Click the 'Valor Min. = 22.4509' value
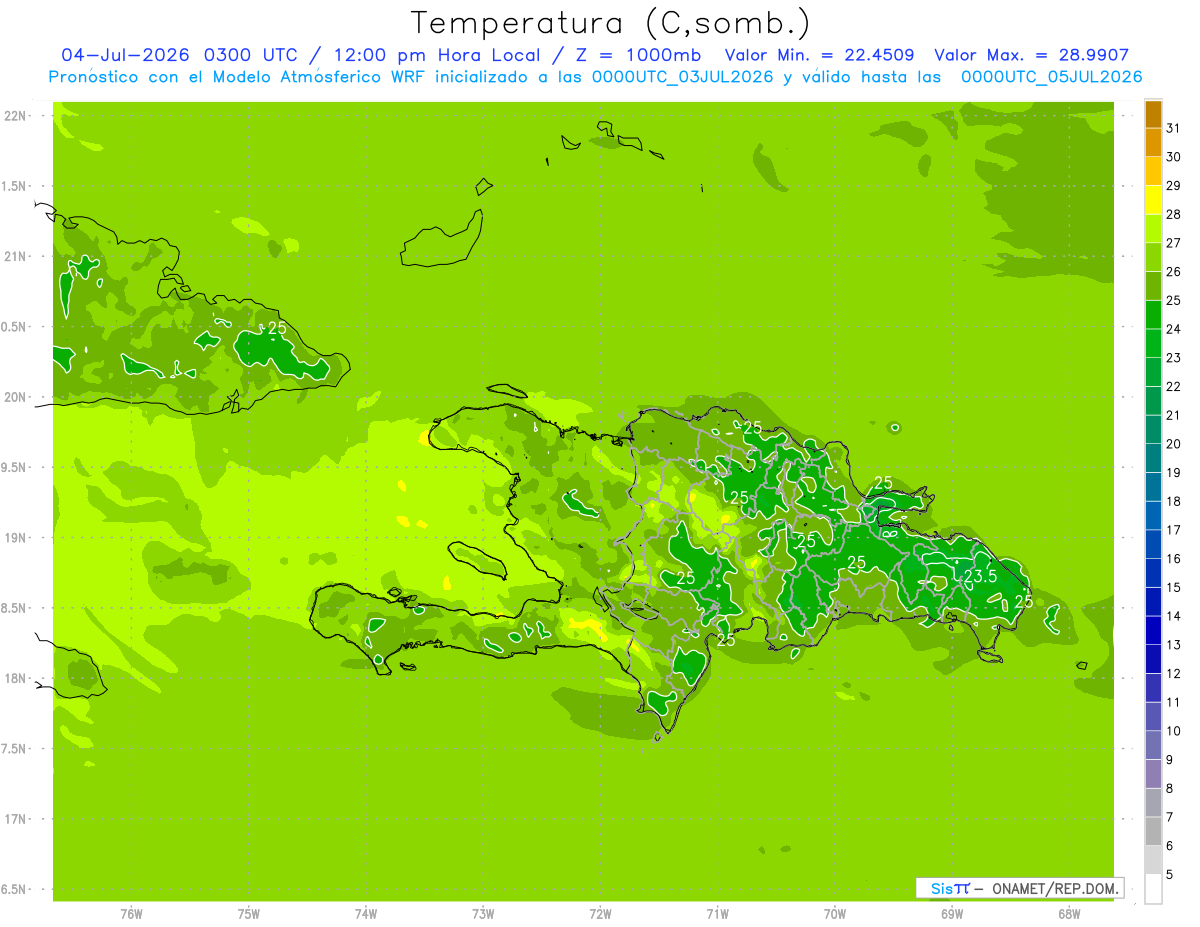 [x=819, y=55]
